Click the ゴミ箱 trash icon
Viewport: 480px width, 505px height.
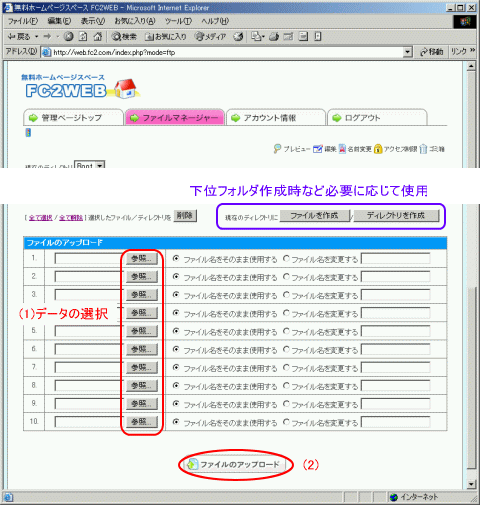click(423, 149)
